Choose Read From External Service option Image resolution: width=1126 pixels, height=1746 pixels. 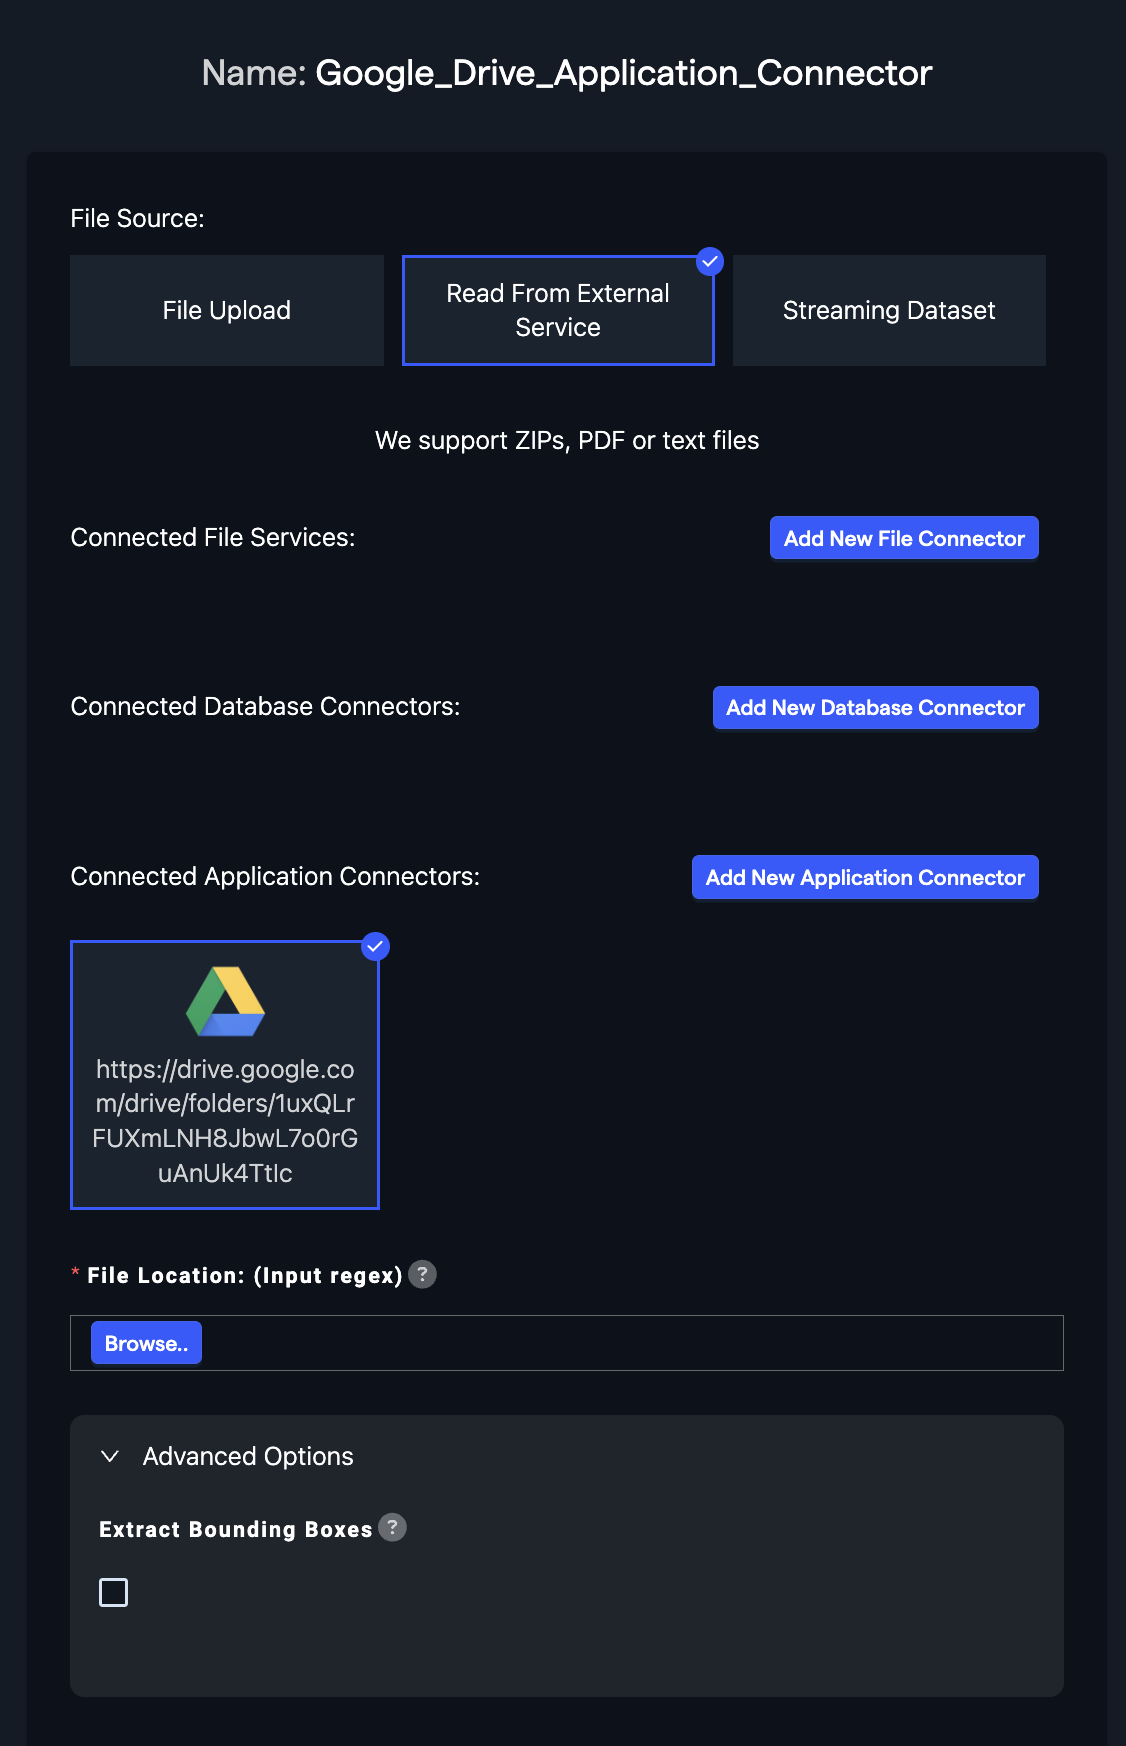coord(558,310)
